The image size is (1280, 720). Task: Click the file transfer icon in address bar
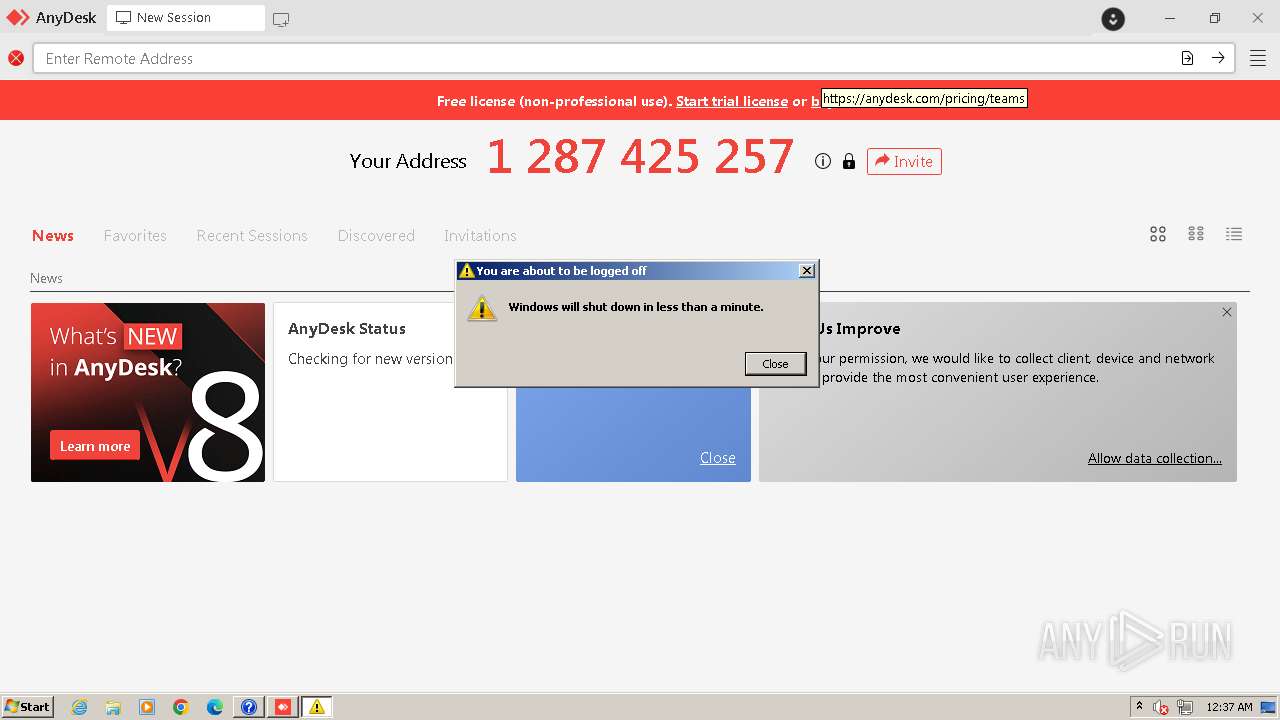(x=1187, y=58)
